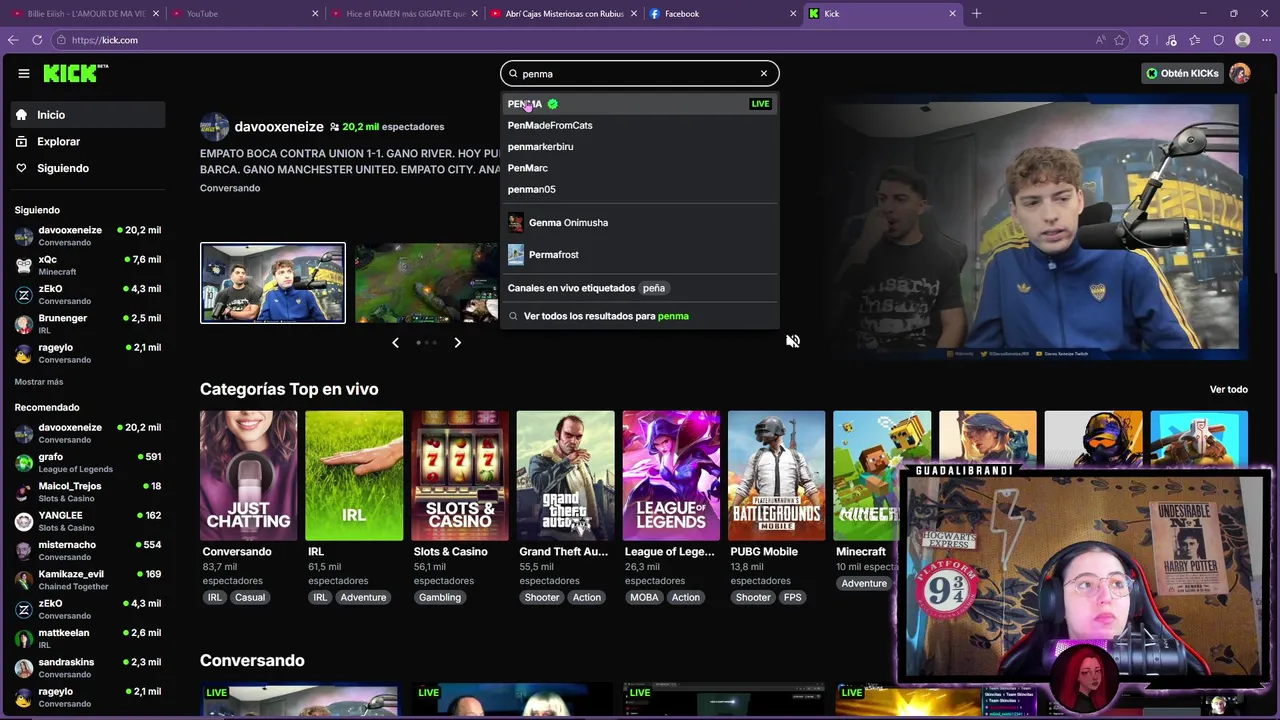The height and width of the screenshot is (720, 1280).
Task: Open the PUBG Mobile category card
Action: 777,476
